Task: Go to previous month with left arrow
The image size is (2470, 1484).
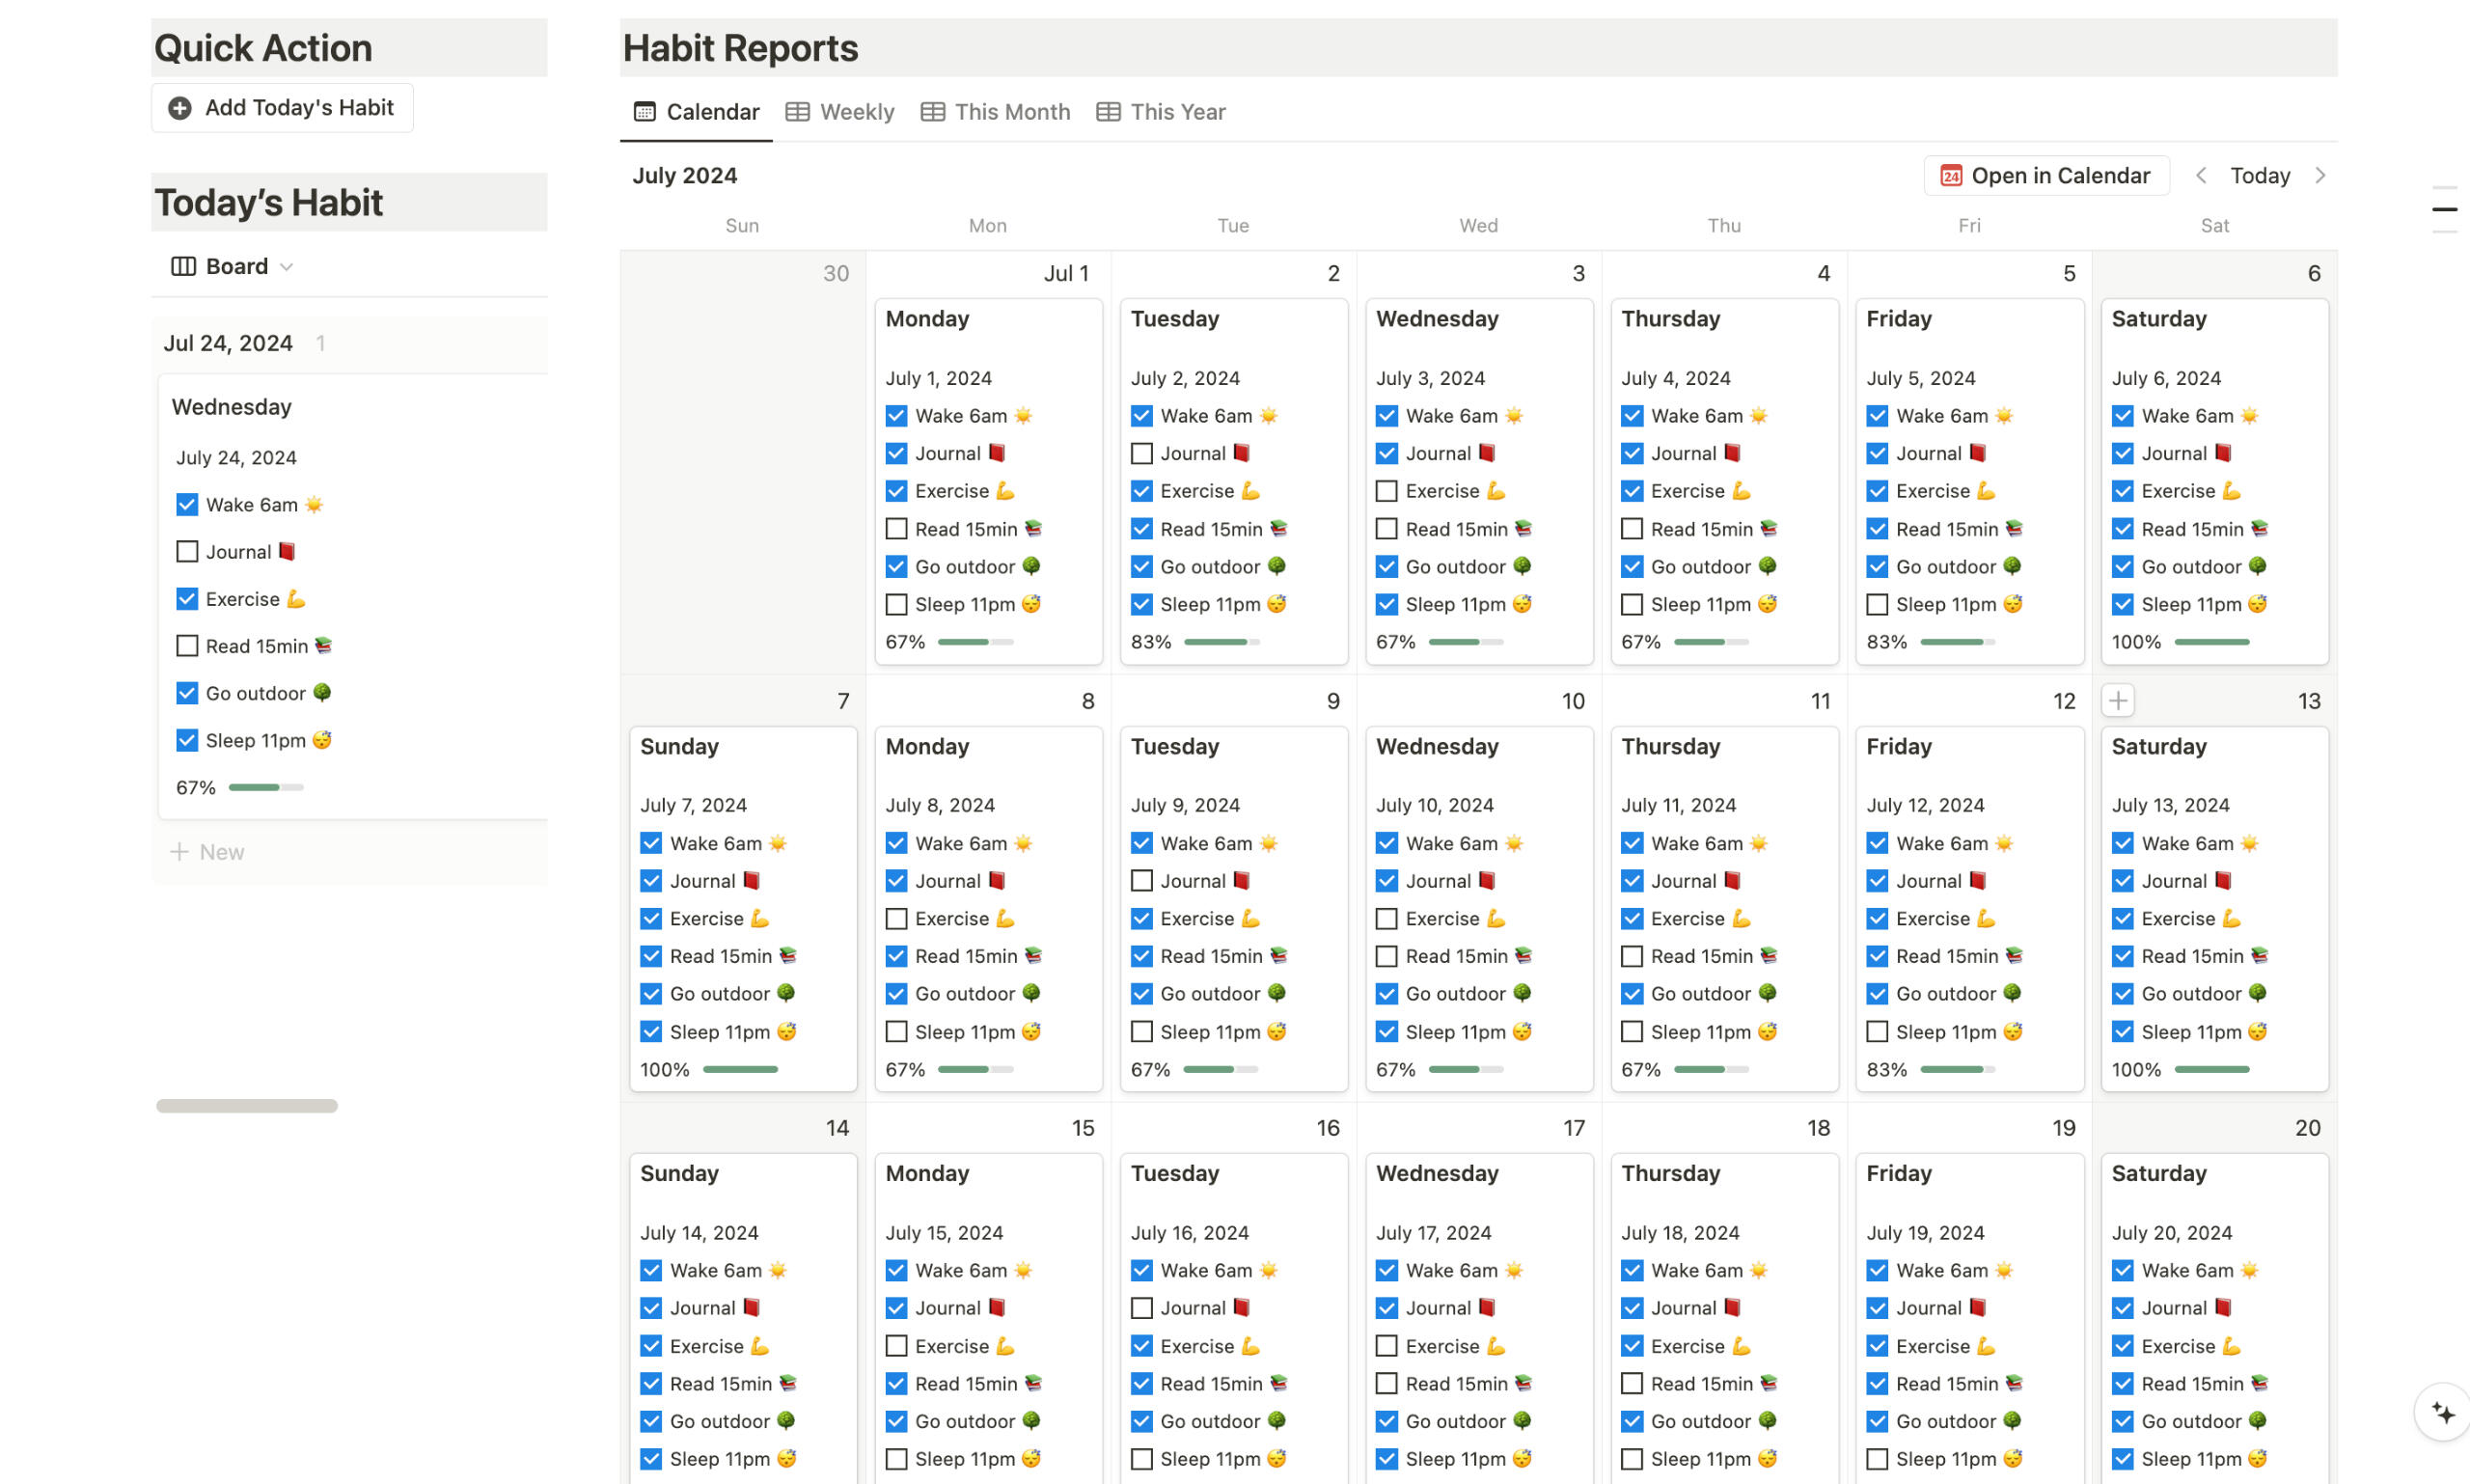Action: point(2200,176)
